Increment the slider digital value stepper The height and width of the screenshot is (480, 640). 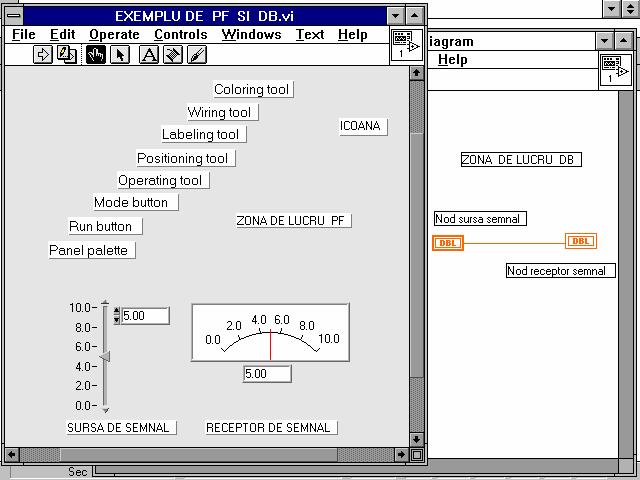coord(117,311)
